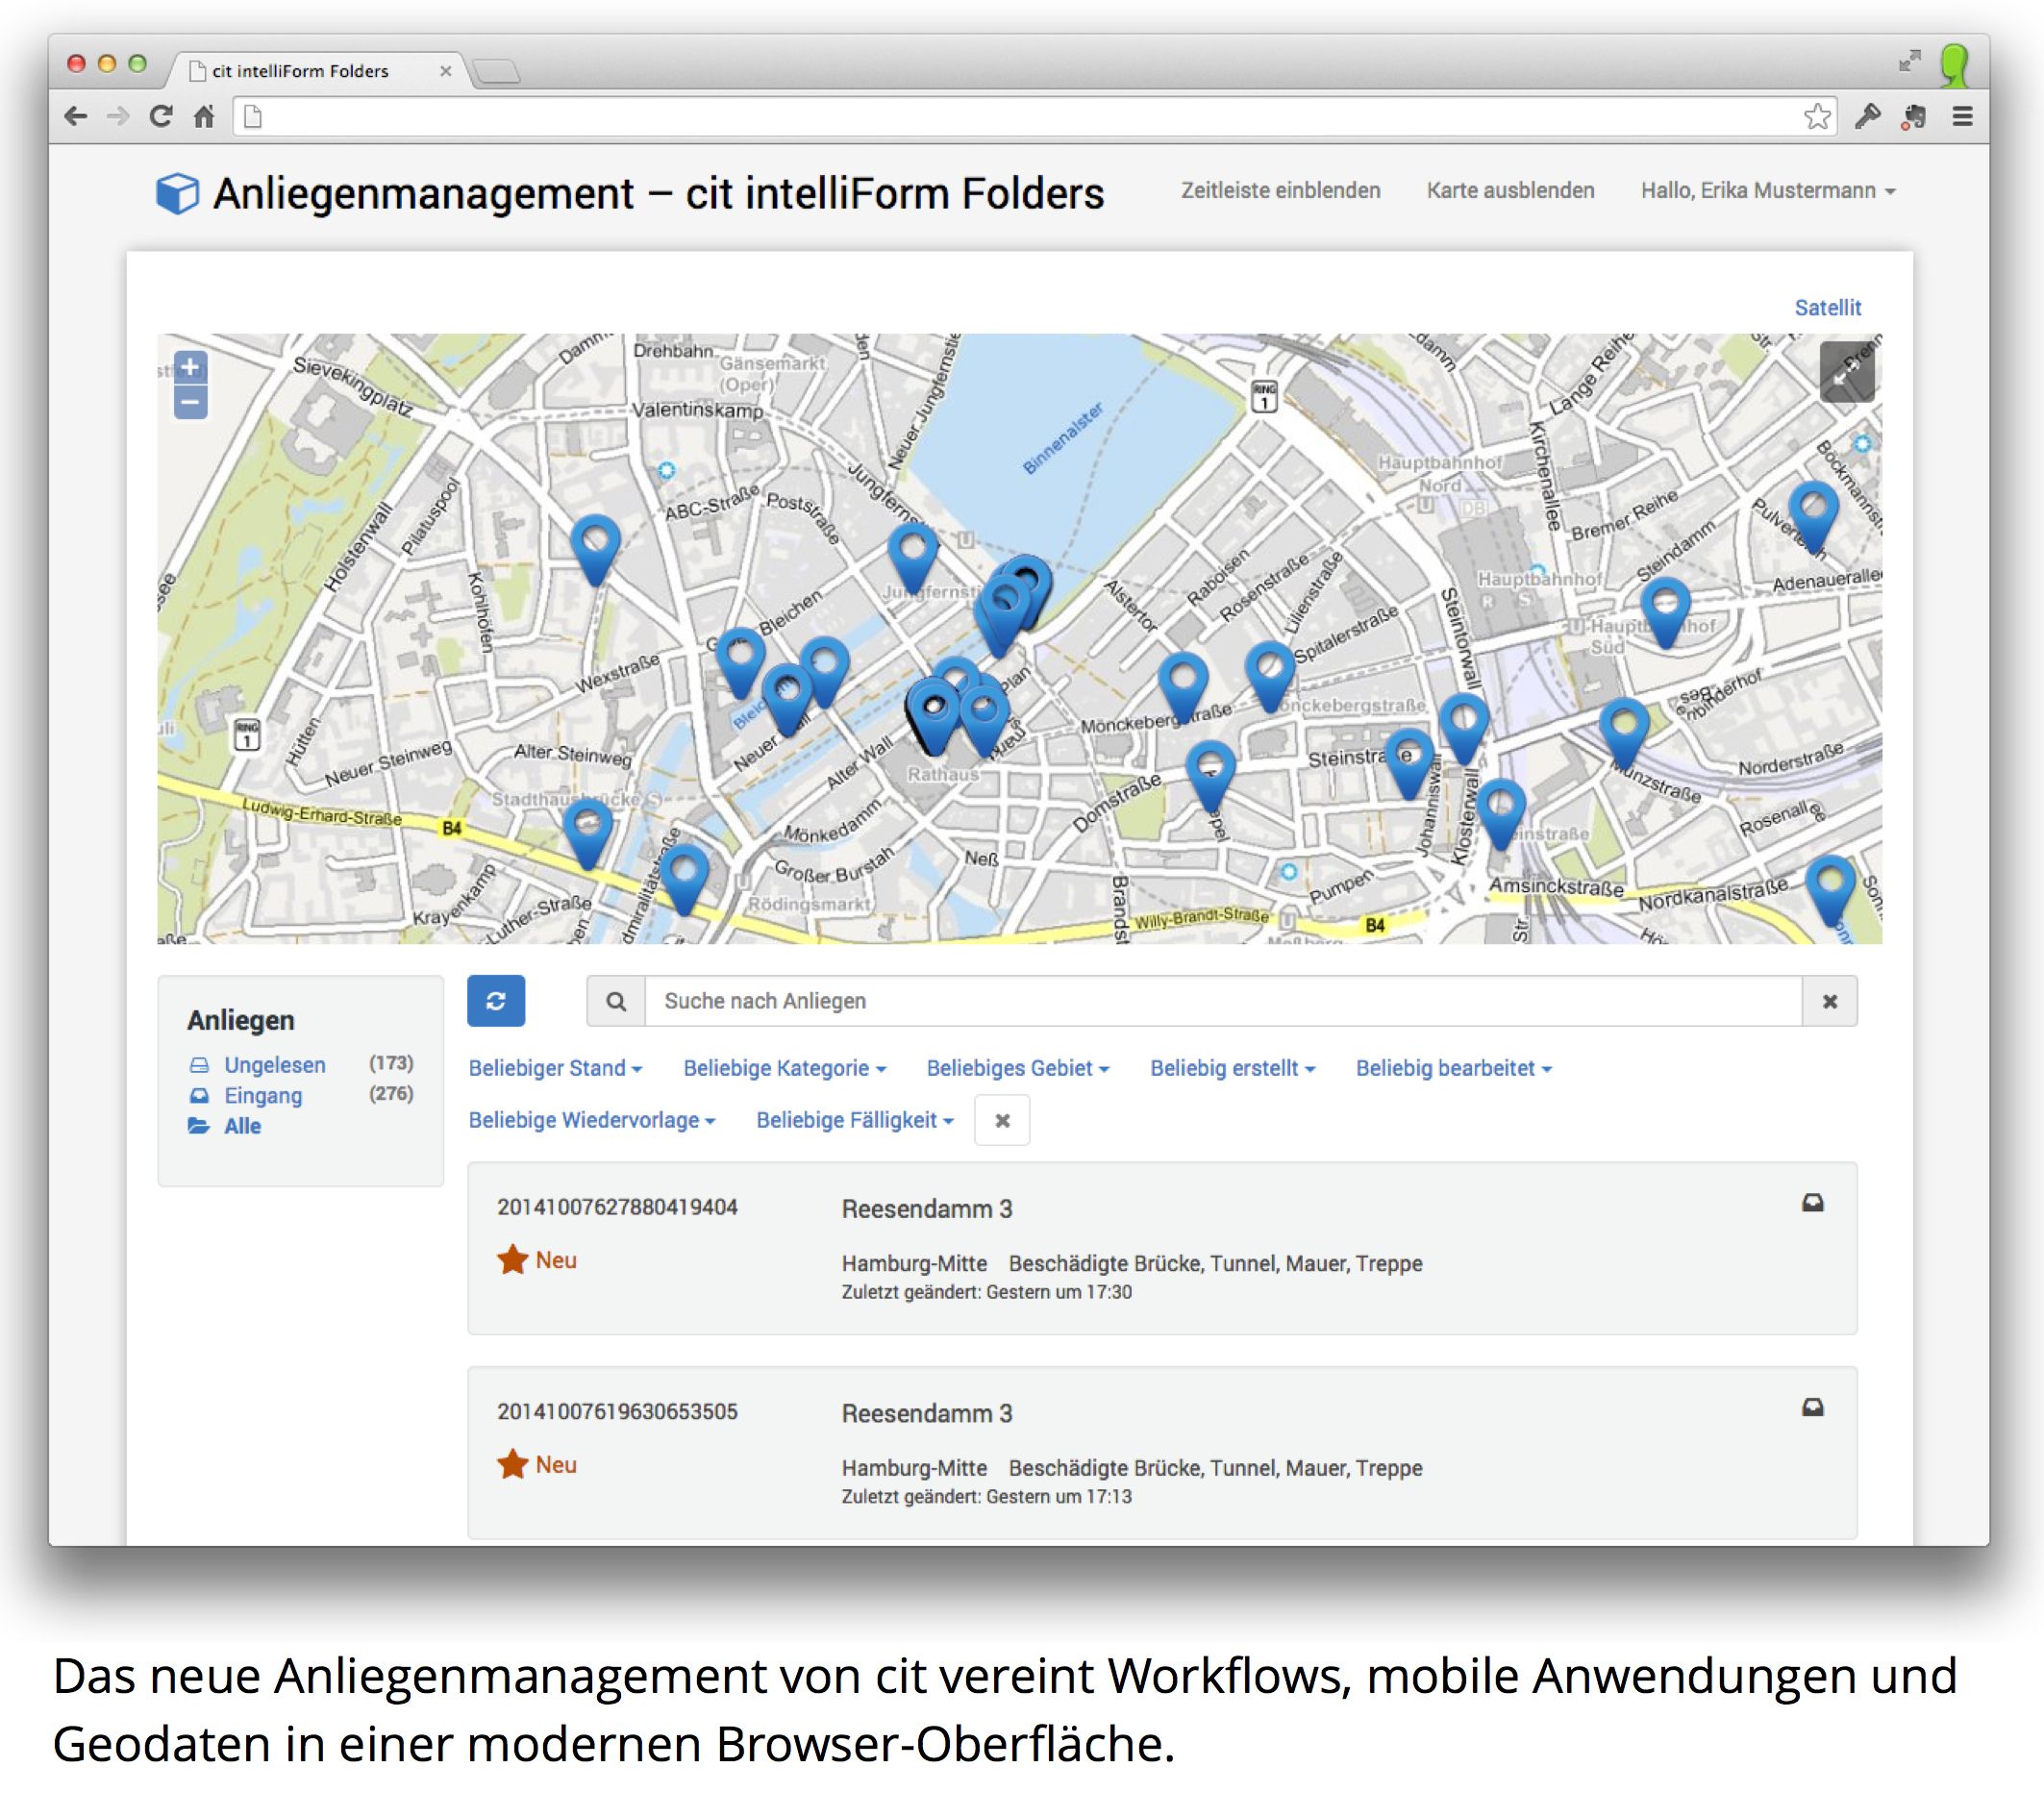Screen dimensions: 2044x1817
Task: Click the blue refresh list button
Action: pyautogui.click(x=496, y=1001)
